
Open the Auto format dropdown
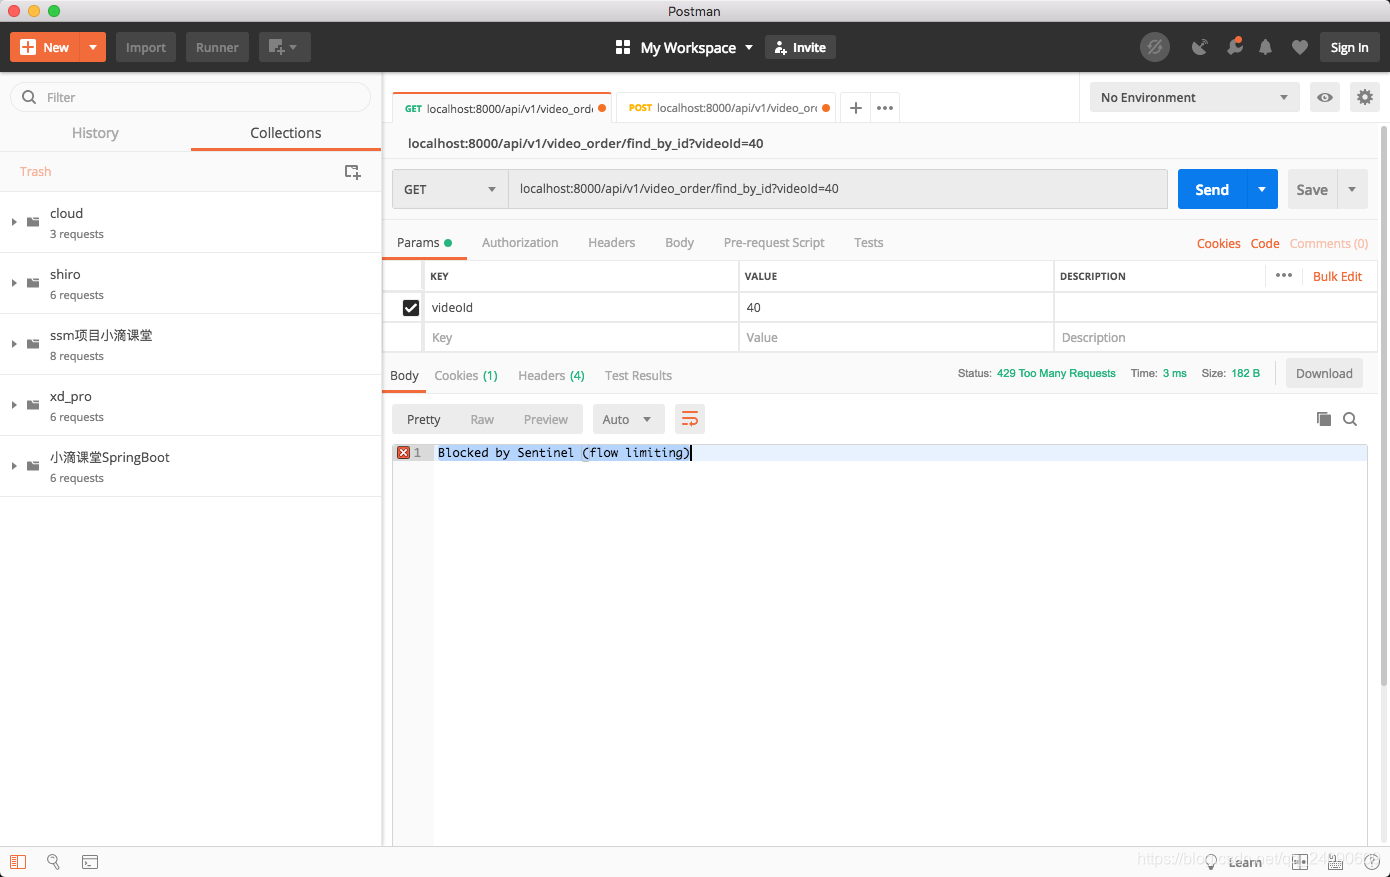pos(627,419)
